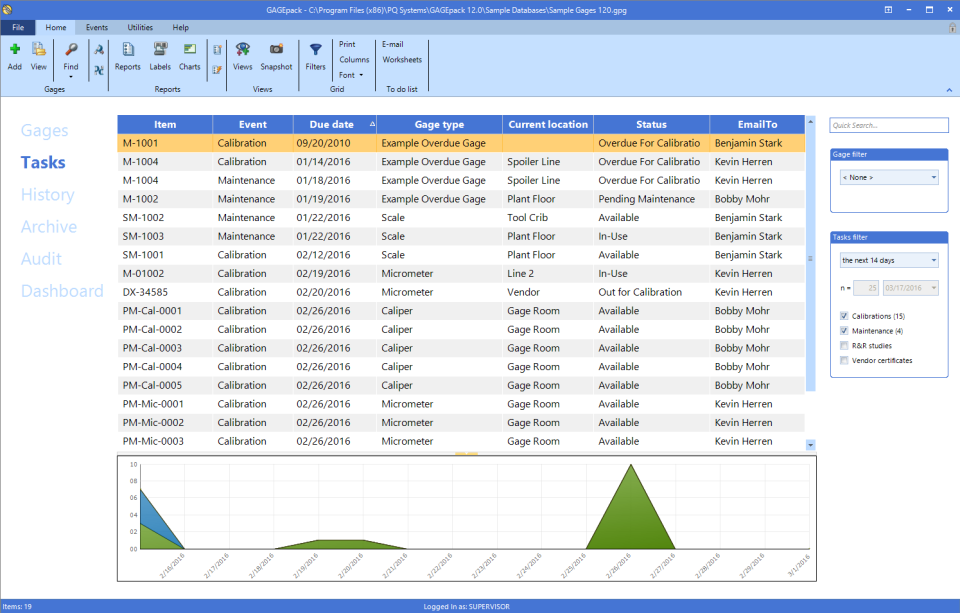This screenshot has width=960, height=613.
Task: Open the Filters funnel icon
Action: [315, 50]
